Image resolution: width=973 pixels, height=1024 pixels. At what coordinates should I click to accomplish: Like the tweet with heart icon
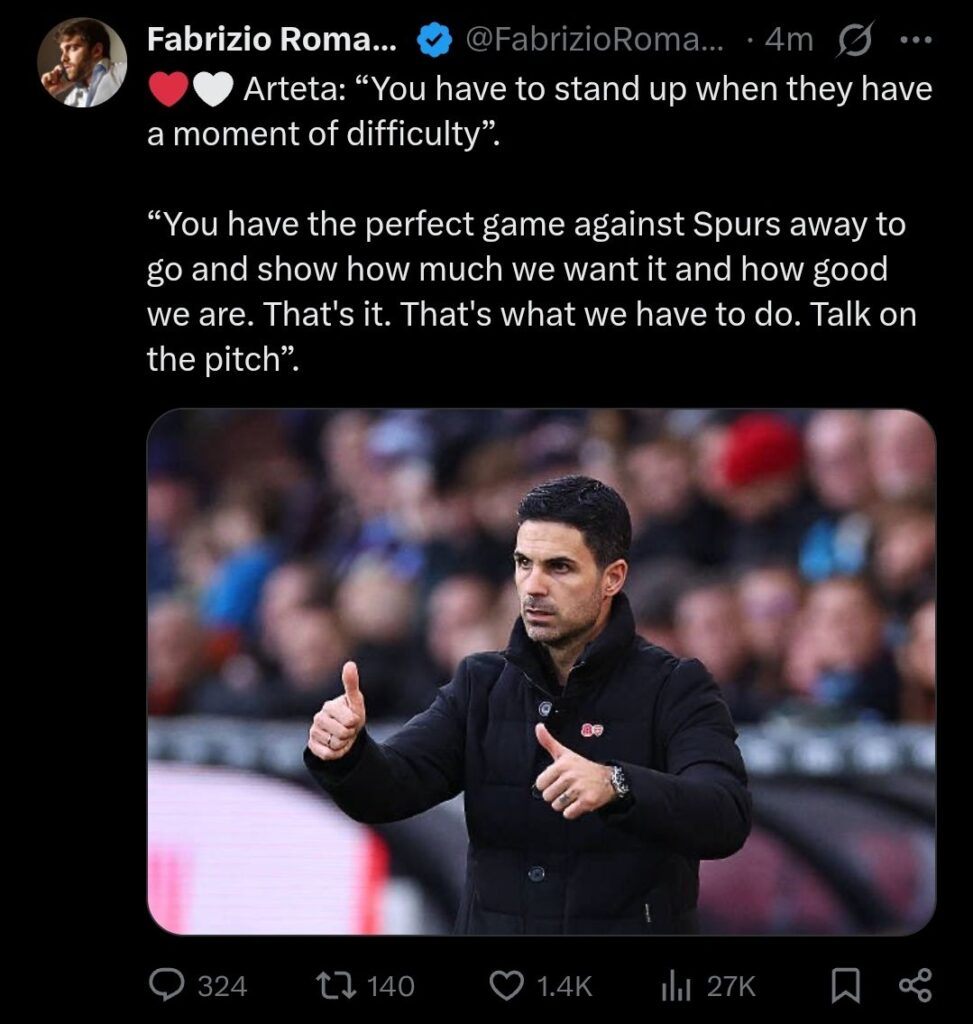click(505, 986)
